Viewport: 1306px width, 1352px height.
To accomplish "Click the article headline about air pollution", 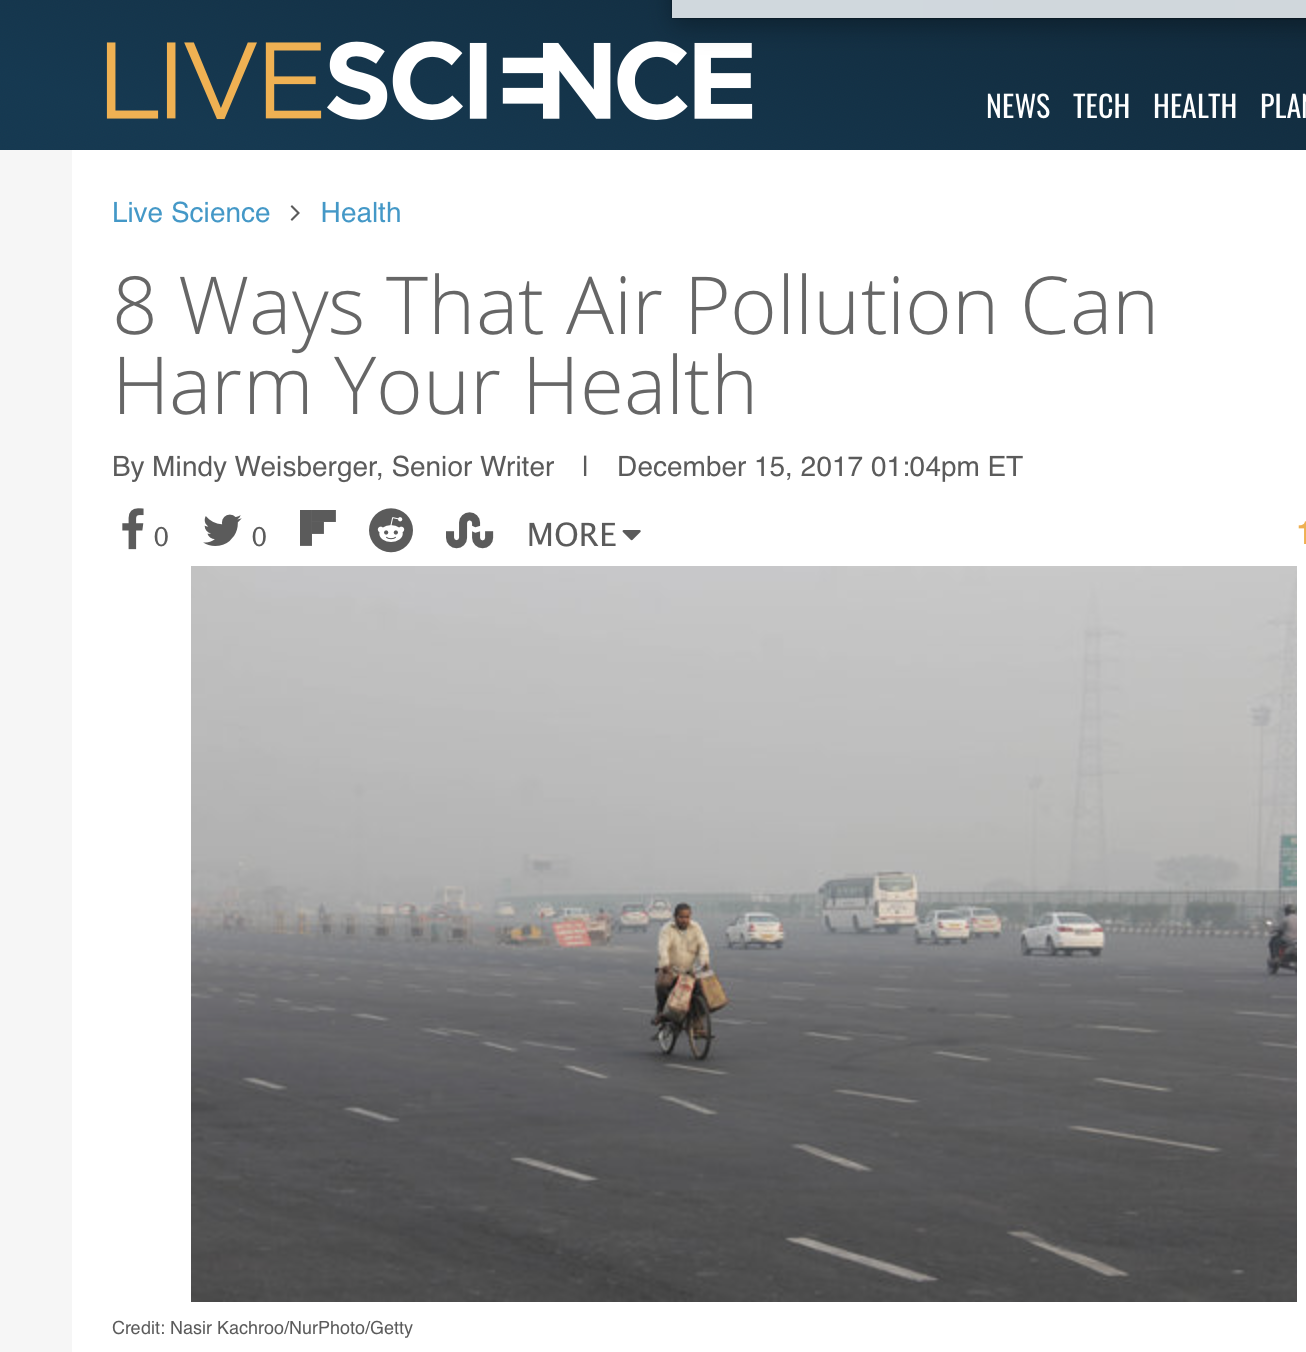I will 635,346.
